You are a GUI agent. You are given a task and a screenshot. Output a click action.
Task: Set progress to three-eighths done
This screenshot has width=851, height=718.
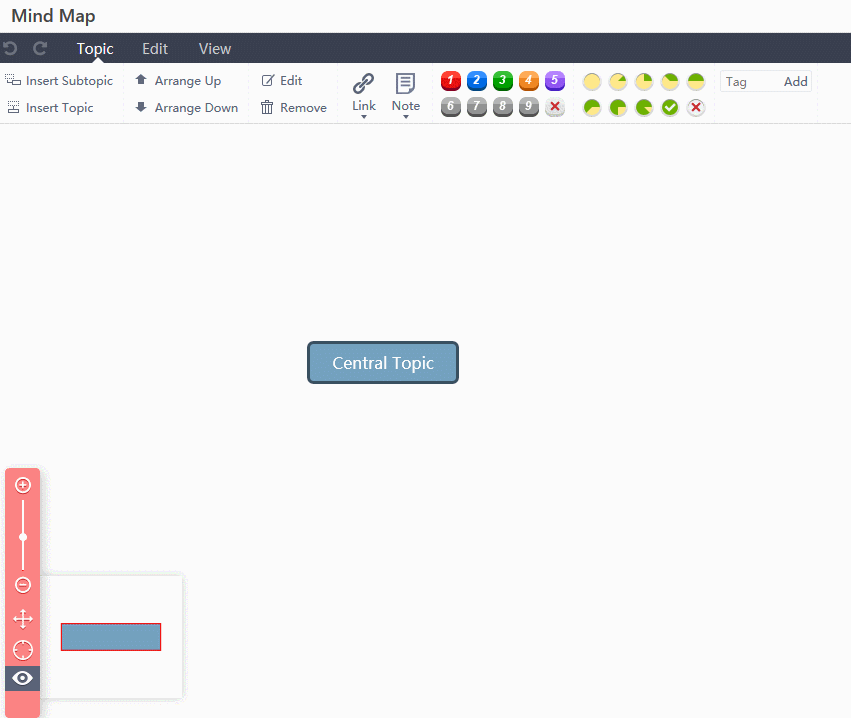670,81
